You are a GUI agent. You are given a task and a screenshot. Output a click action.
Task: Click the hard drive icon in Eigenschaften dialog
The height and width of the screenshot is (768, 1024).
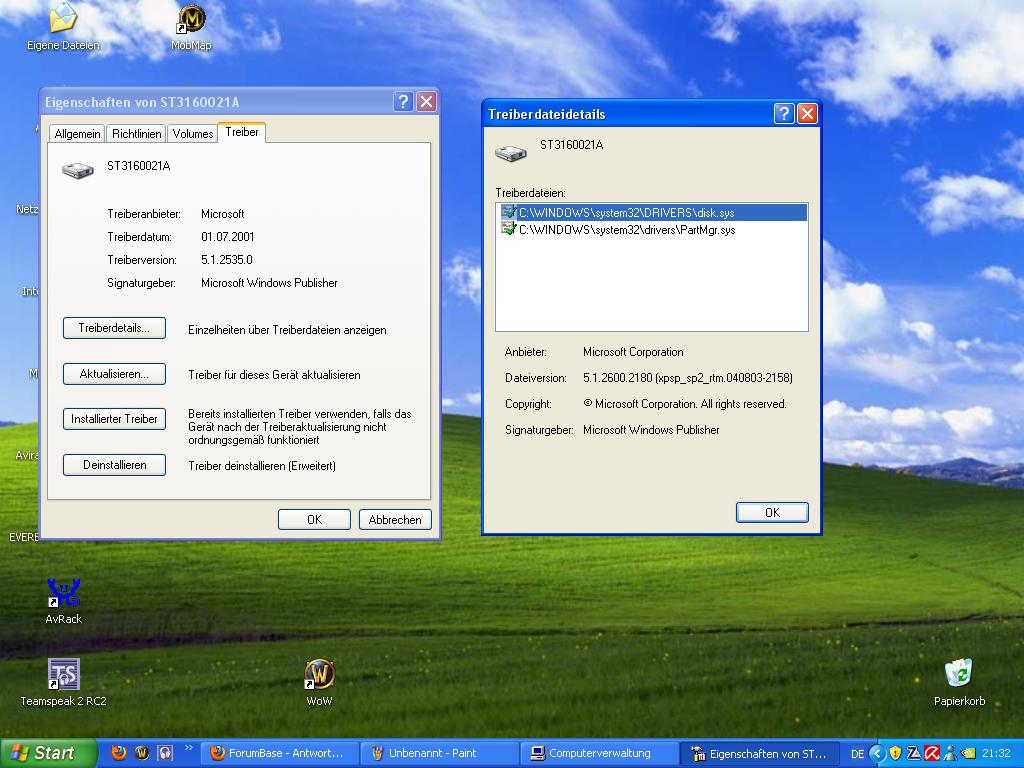click(x=78, y=170)
